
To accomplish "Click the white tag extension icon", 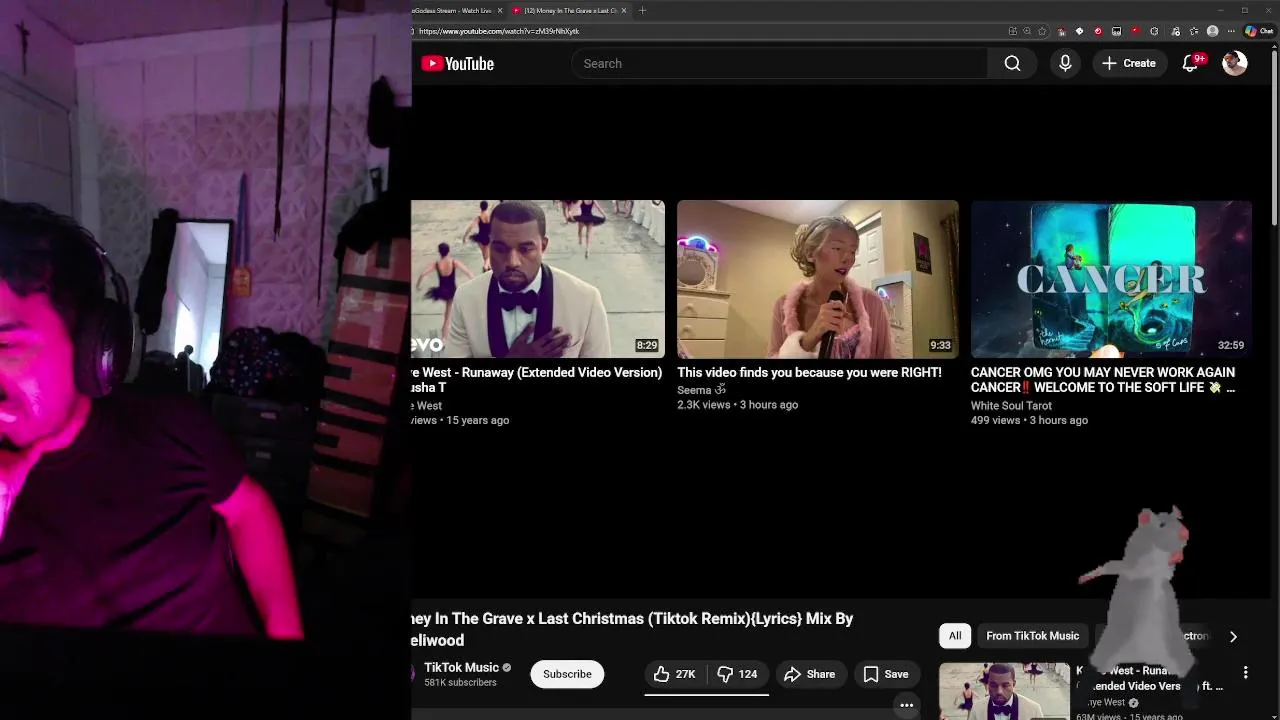I will click(x=1079, y=31).
